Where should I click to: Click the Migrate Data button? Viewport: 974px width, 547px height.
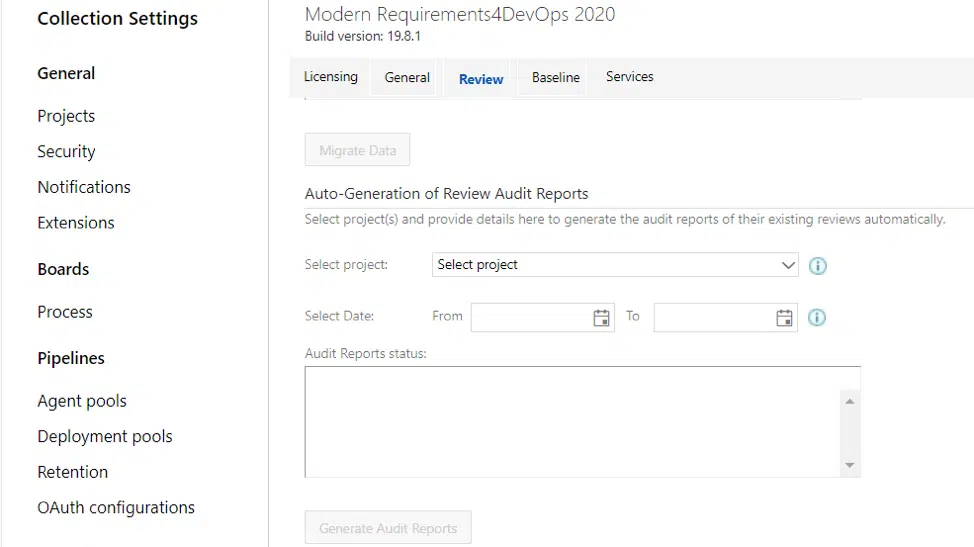point(357,150)
